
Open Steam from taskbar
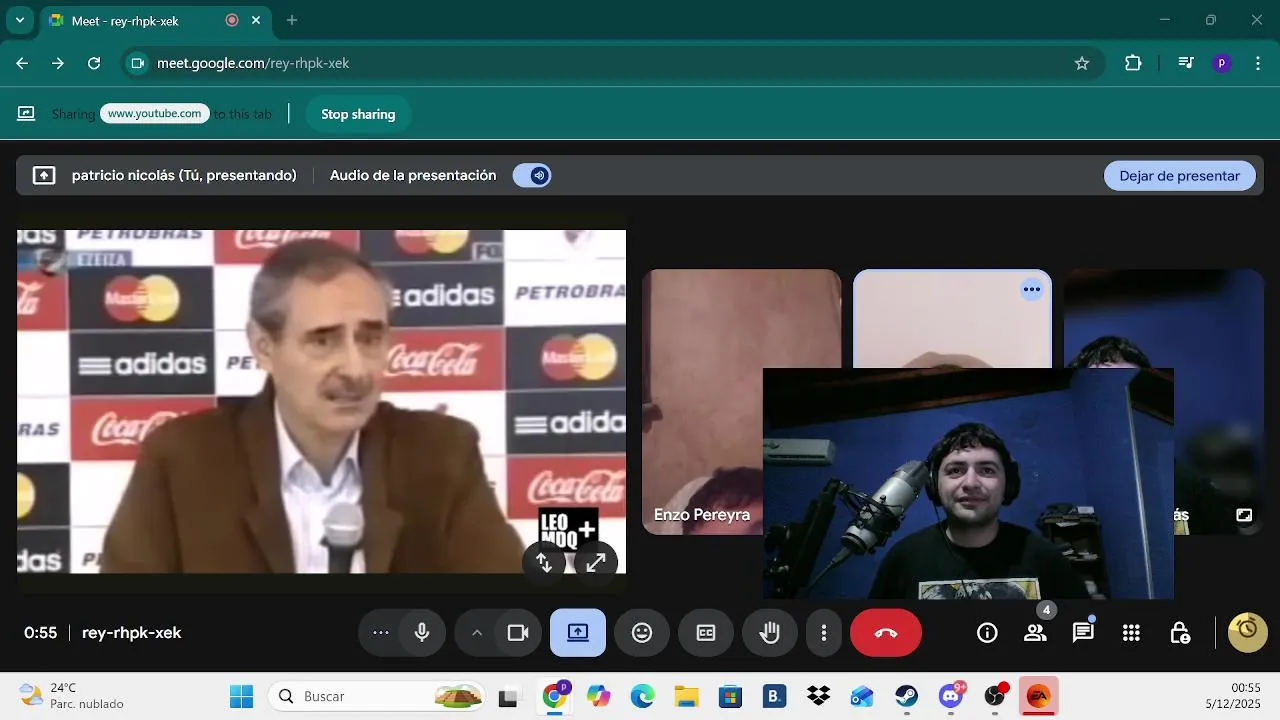(x=907, y=697)
